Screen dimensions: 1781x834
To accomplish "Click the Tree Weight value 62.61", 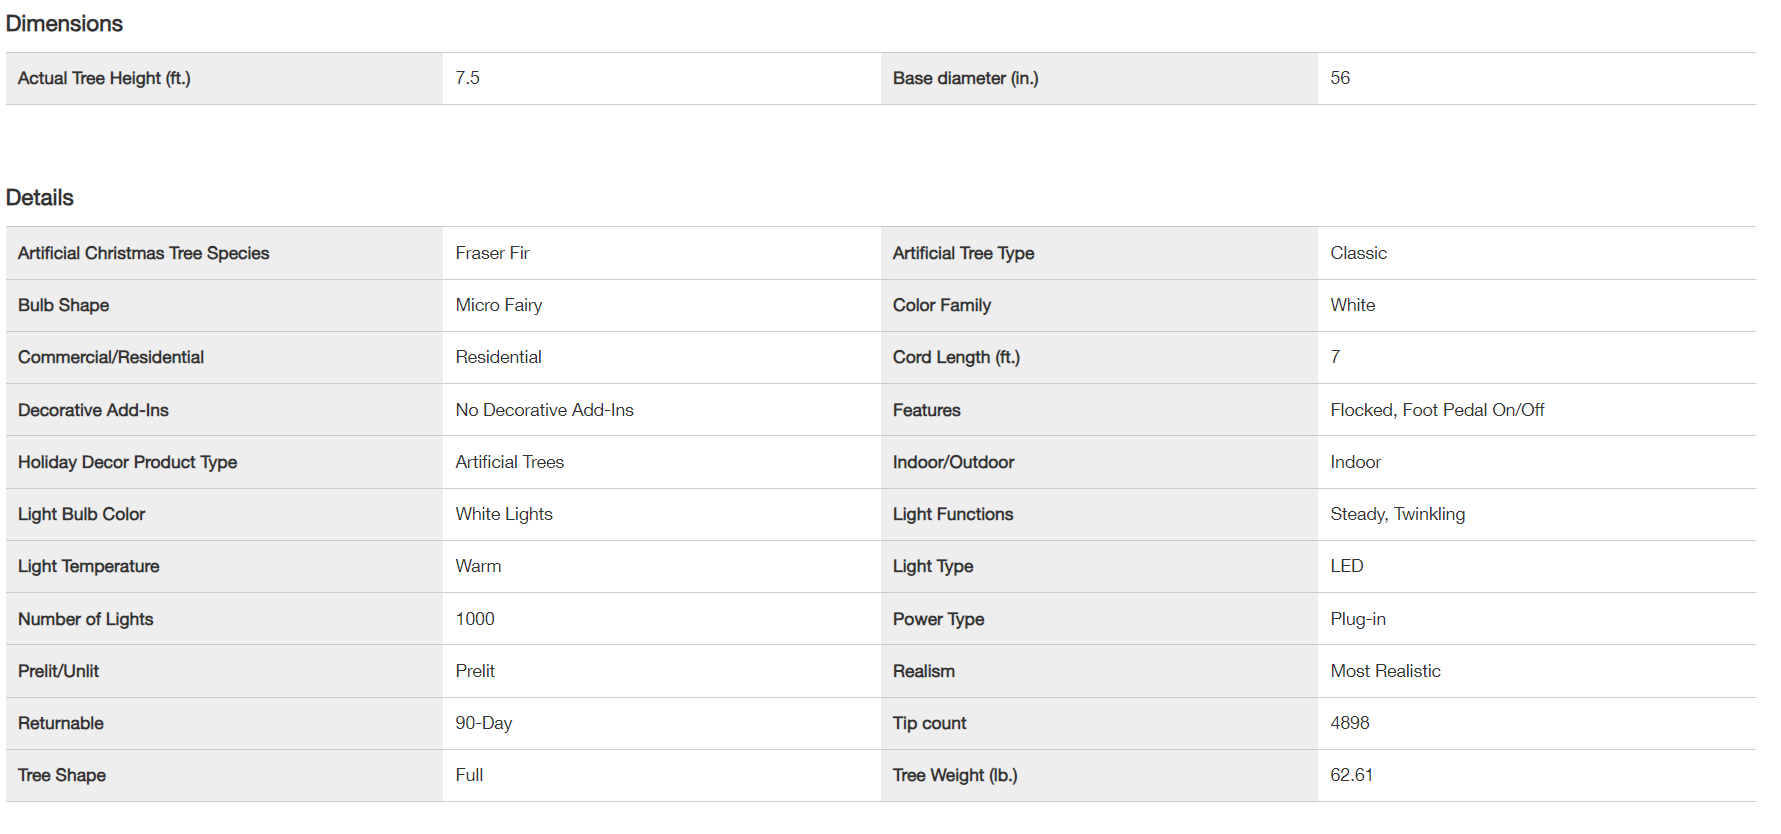I will click(x=1351, y=775).
